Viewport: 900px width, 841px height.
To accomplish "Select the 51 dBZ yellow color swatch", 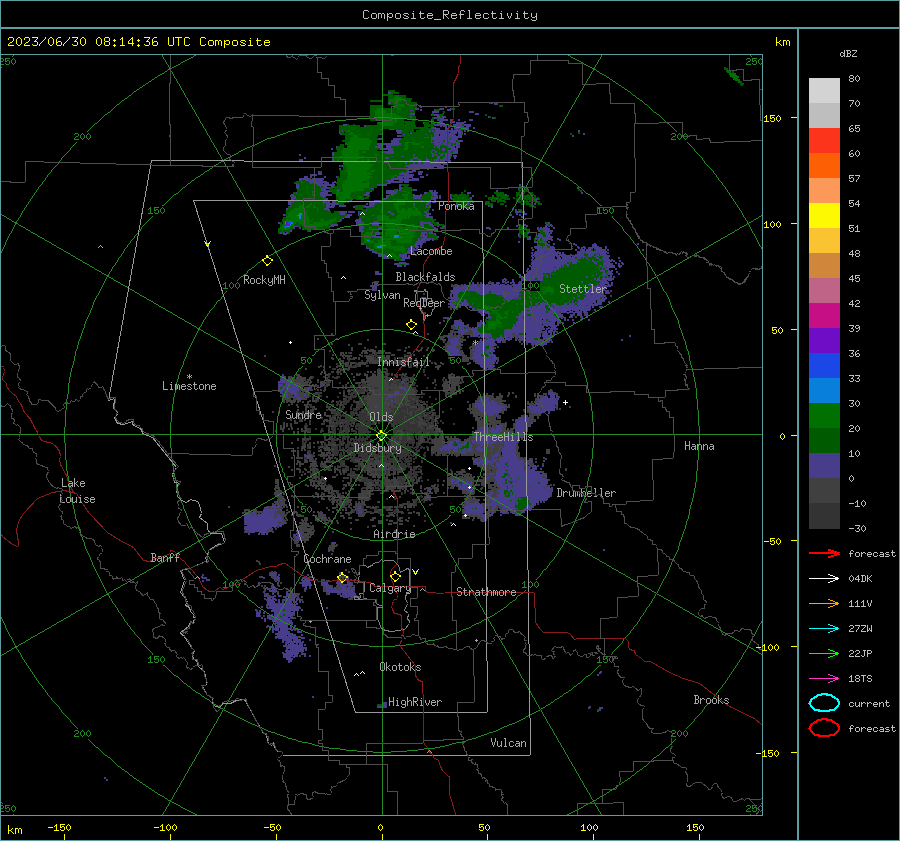I will point(824,215).
